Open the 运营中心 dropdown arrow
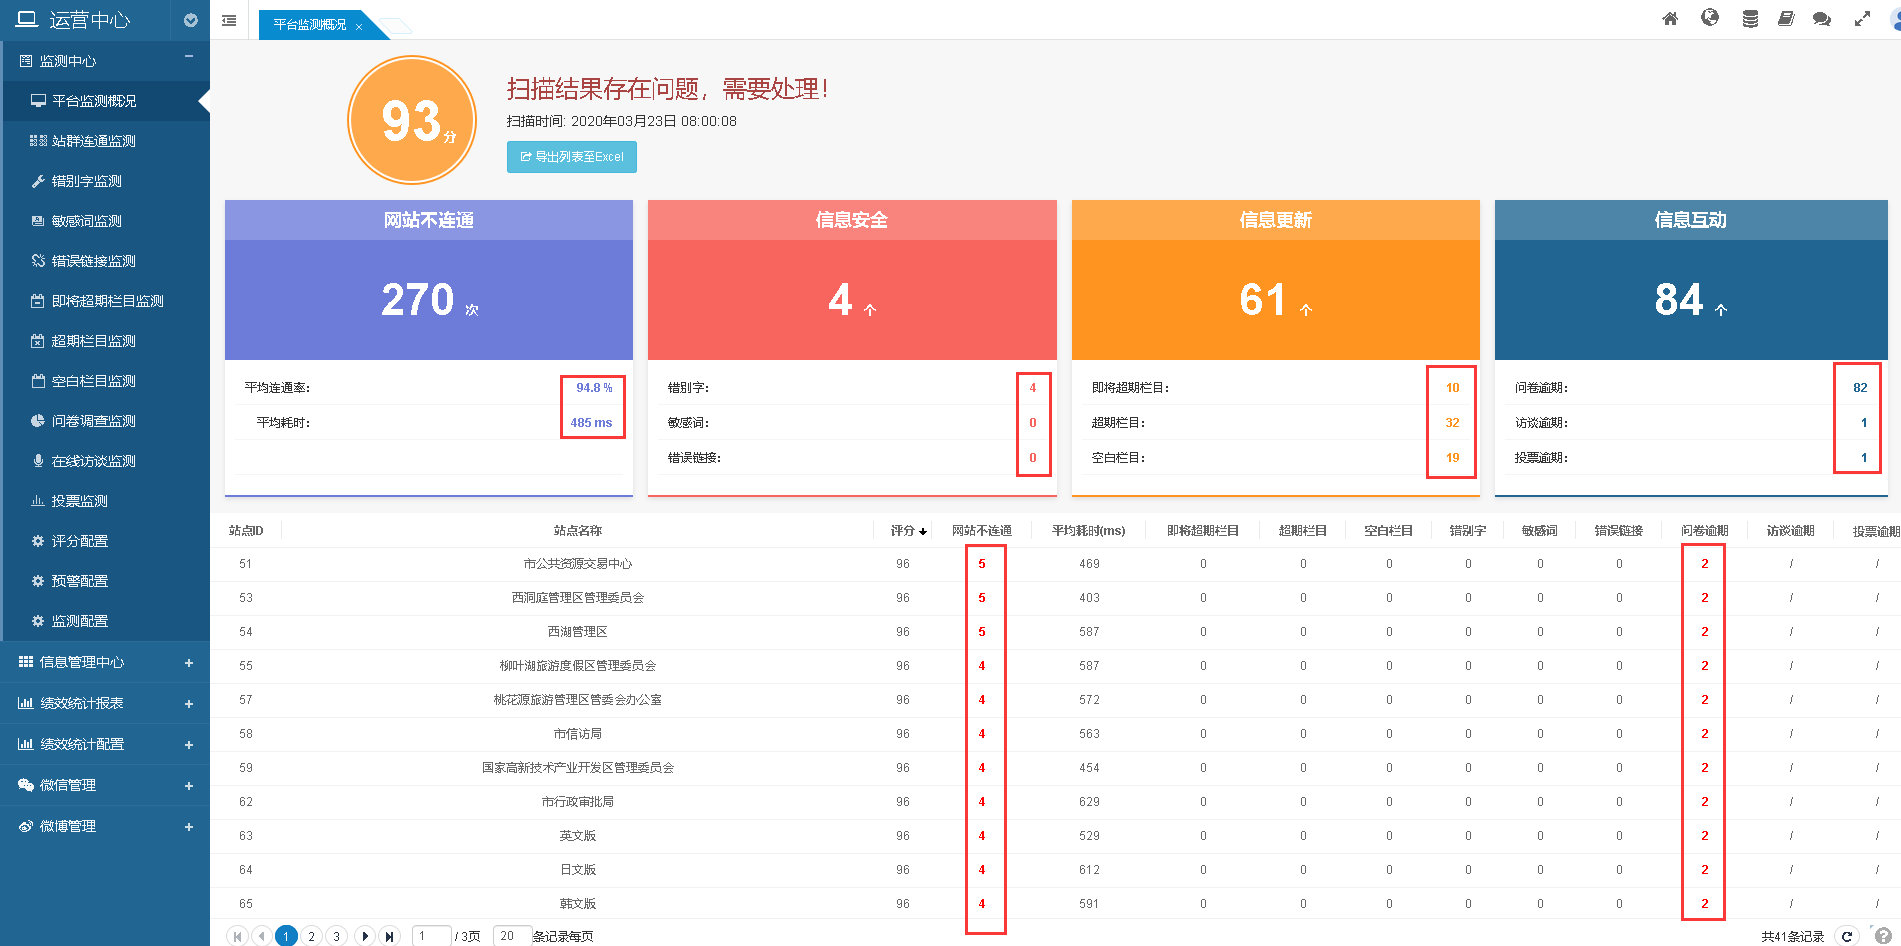This screenshot has height=946, width=1901. pyautogui.click(x=191, y=20)
